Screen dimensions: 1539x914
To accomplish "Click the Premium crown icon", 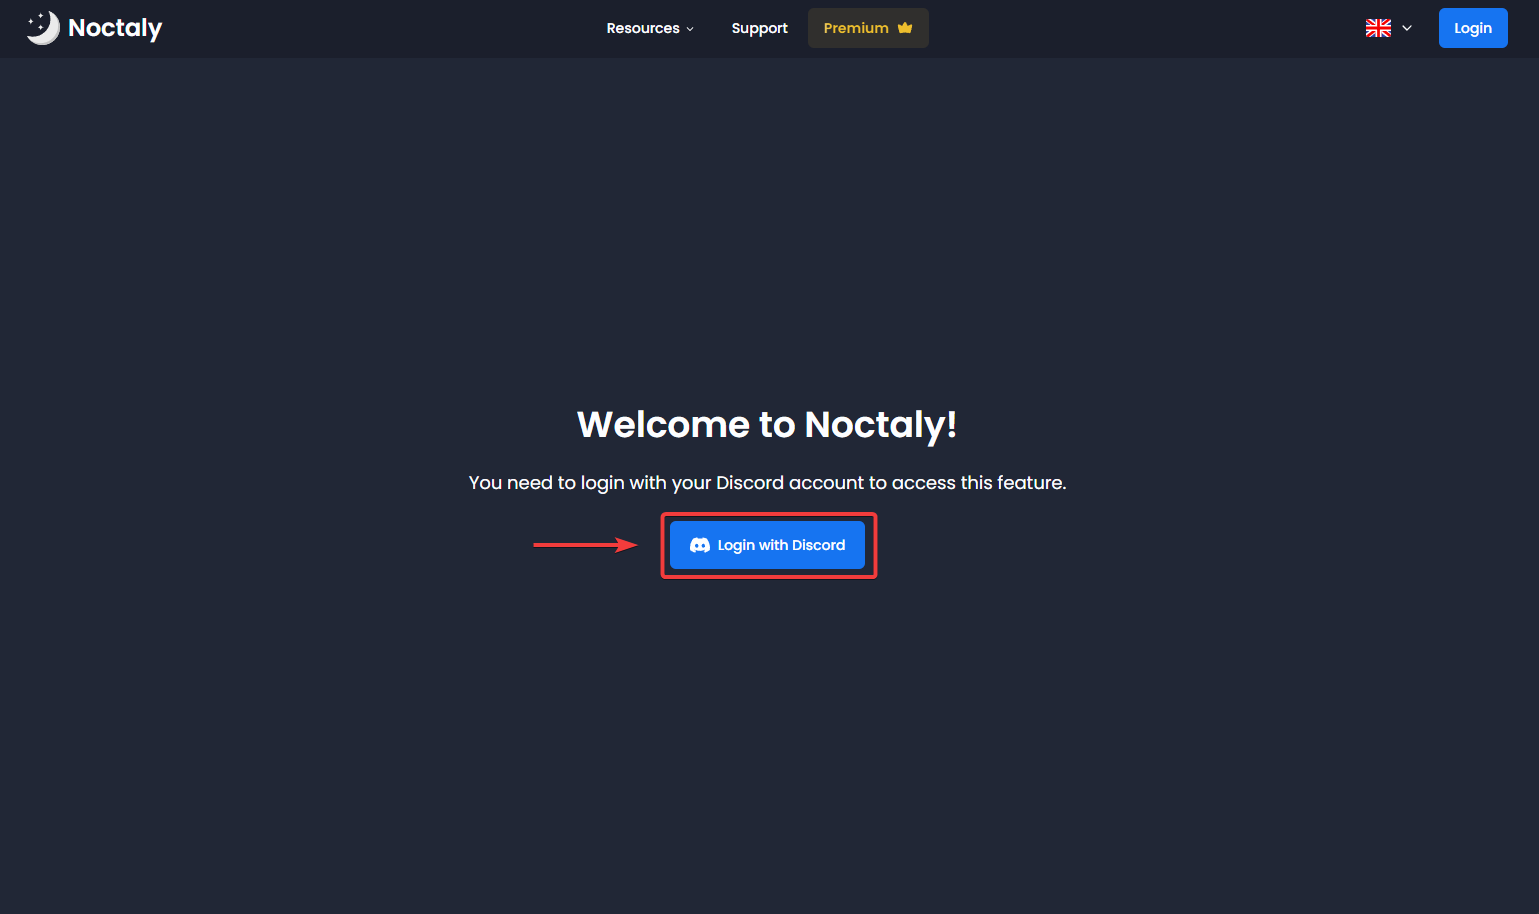I will pyautogui.click(x=905, y=28).
